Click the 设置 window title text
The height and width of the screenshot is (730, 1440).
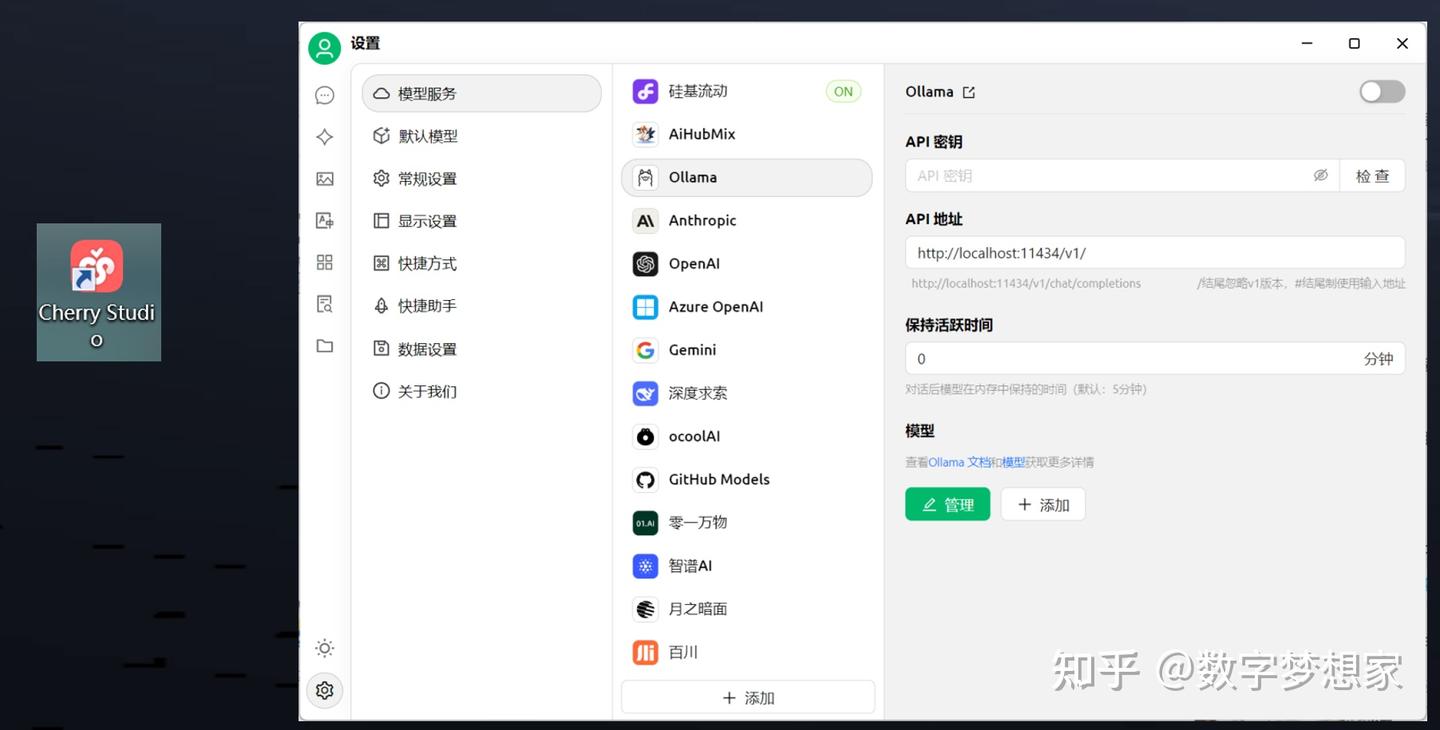pos(365,43)
